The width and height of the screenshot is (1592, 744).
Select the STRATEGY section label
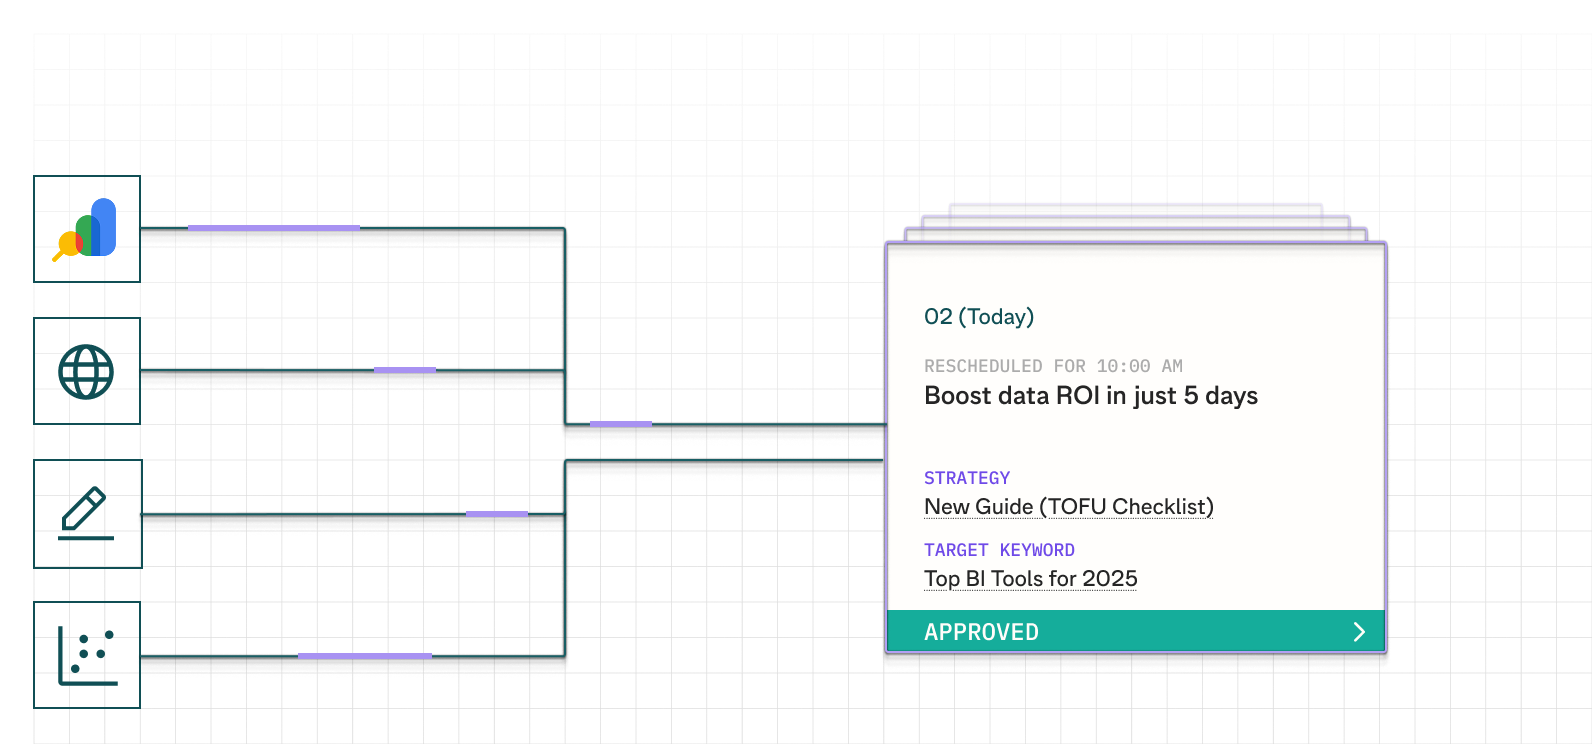click(966, 478)
